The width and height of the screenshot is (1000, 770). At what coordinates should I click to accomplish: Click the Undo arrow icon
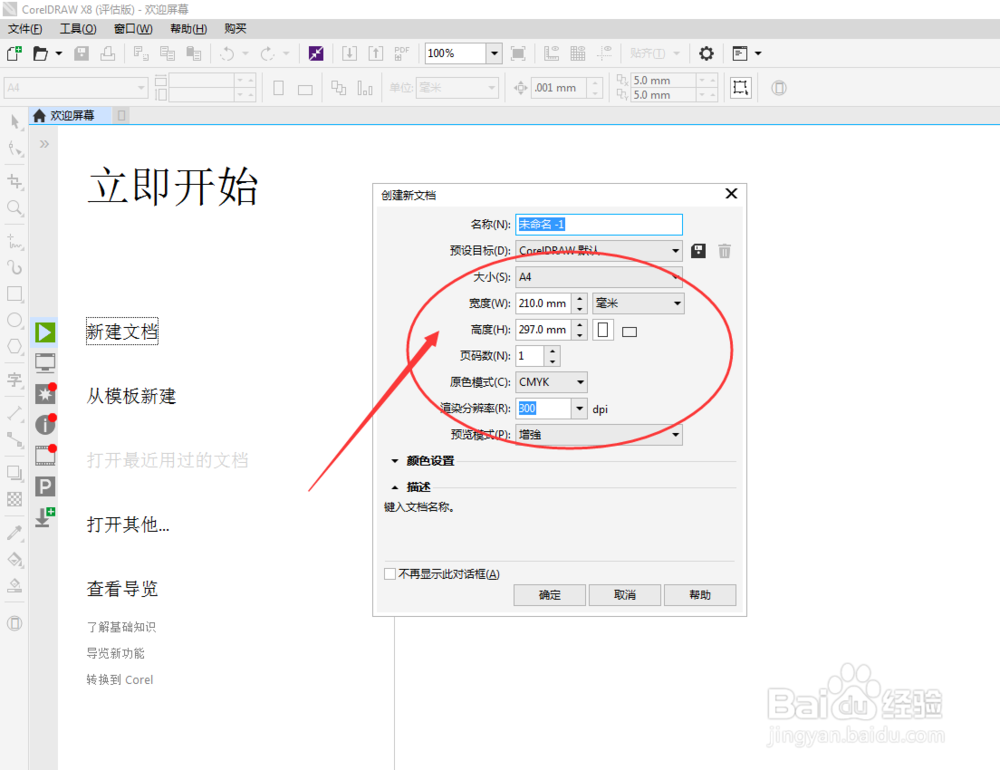tap(227, 54)
